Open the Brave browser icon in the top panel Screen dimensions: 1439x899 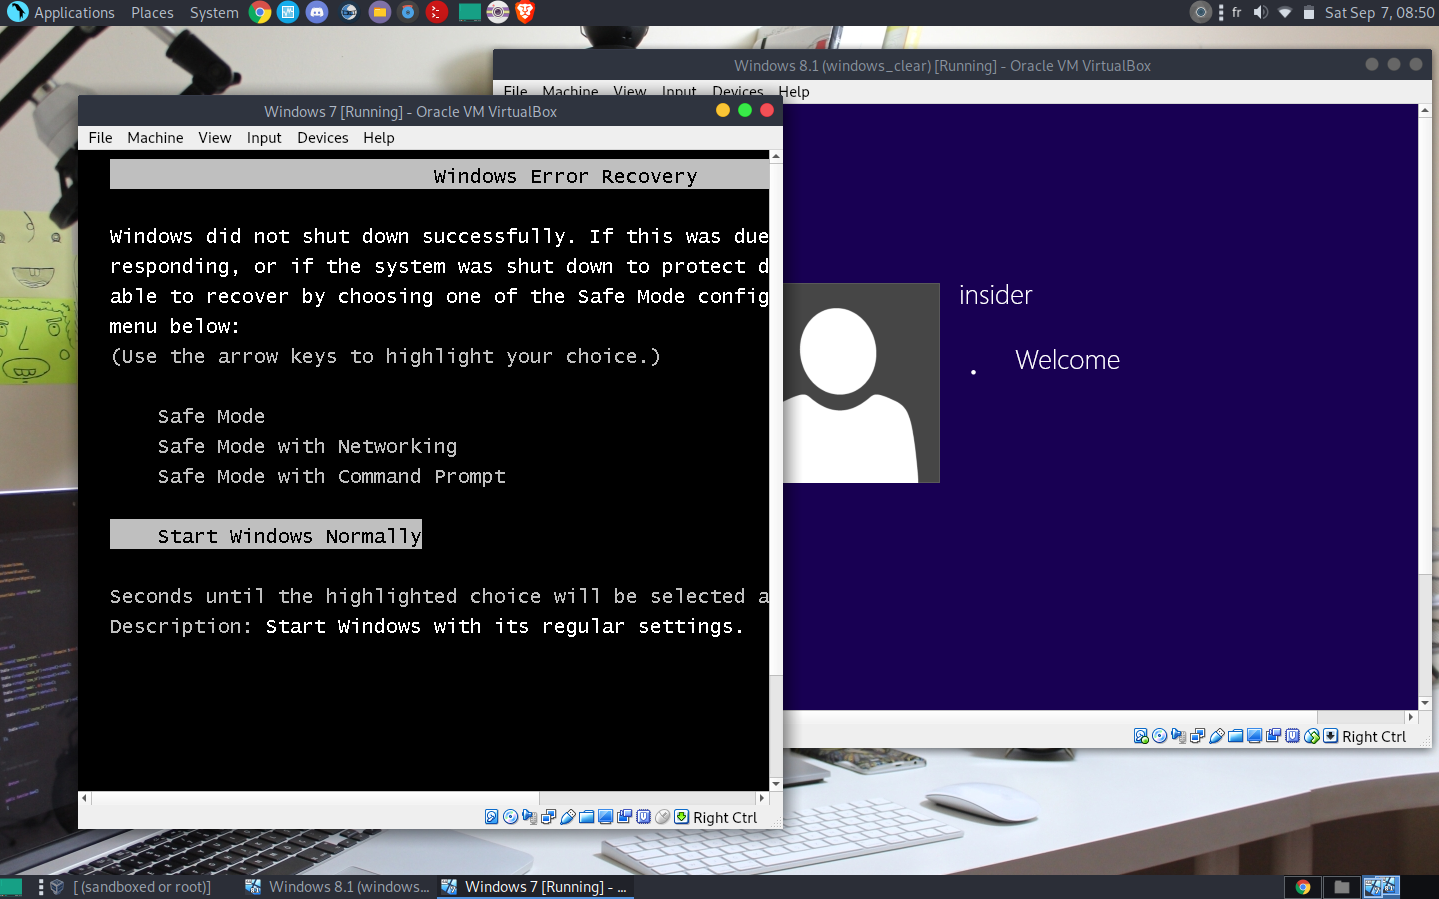tap(525, 12)
